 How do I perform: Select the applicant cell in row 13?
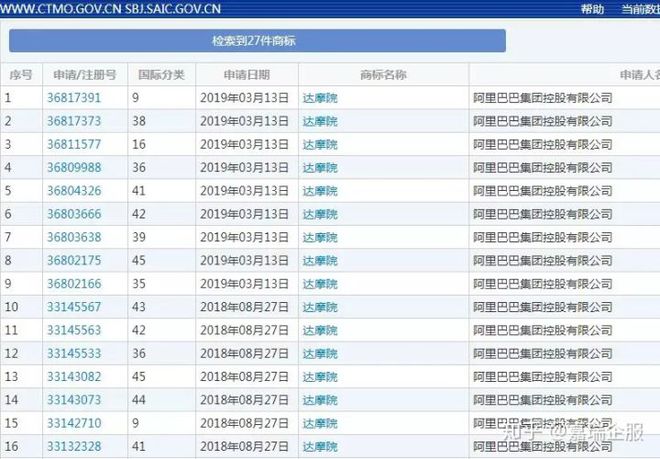(x=564, y=376)
